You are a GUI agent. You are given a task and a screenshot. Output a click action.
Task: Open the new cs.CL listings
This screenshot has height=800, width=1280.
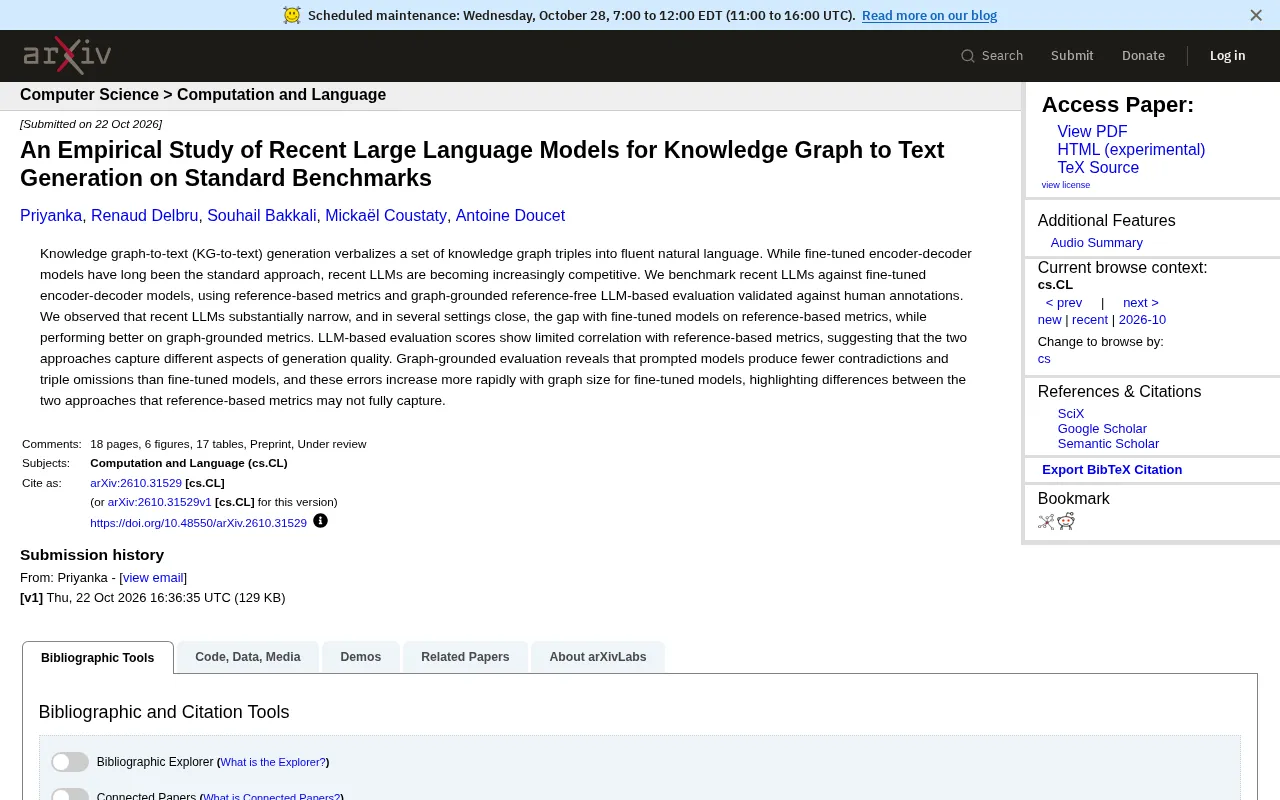[x=1049, y=320]
